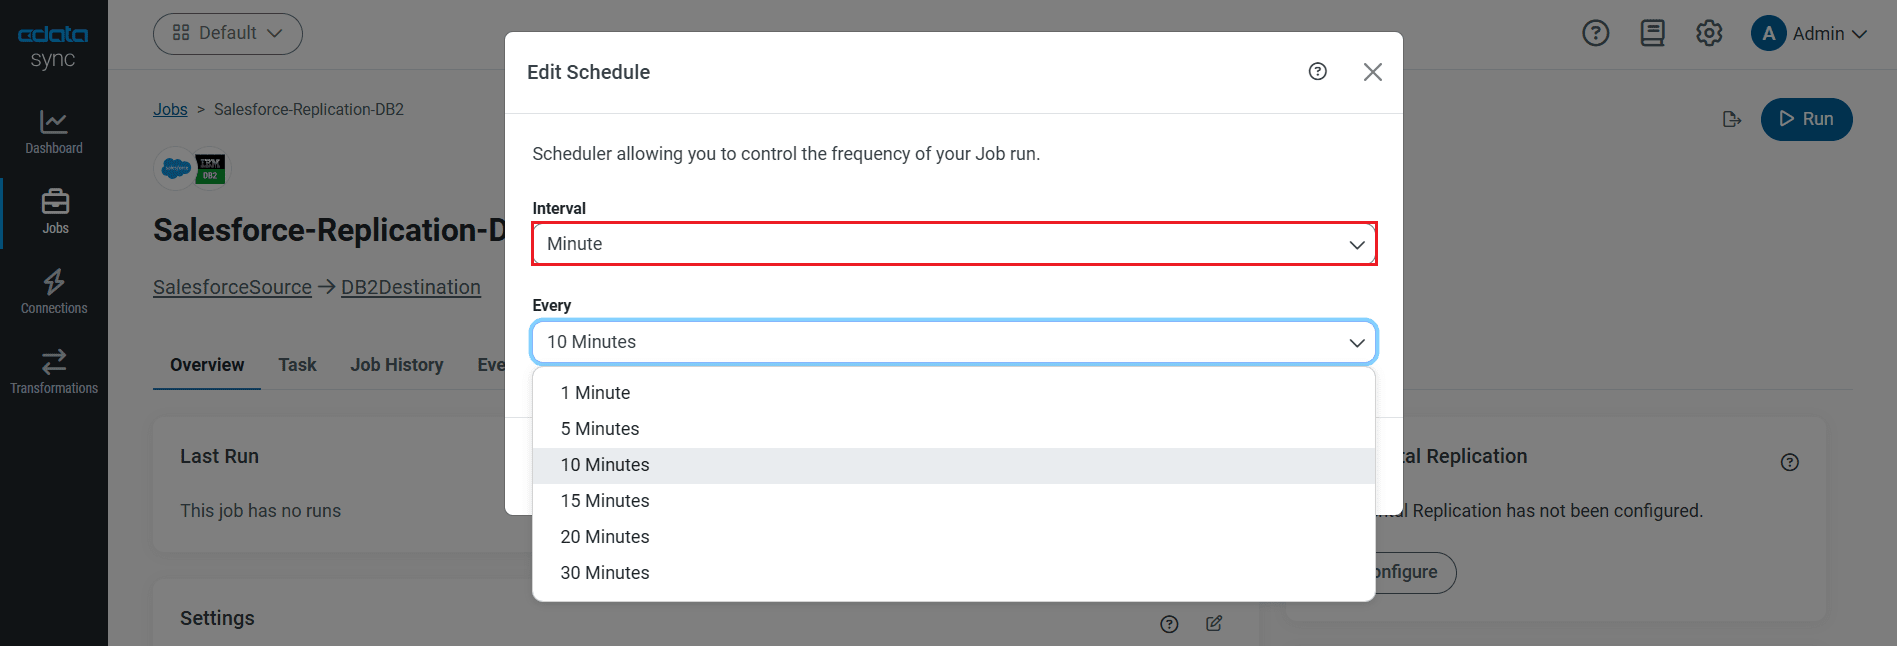The image size is (1897, 646).
Task: Choose 30 Minutes from the list
Action: tap(605, 573)
